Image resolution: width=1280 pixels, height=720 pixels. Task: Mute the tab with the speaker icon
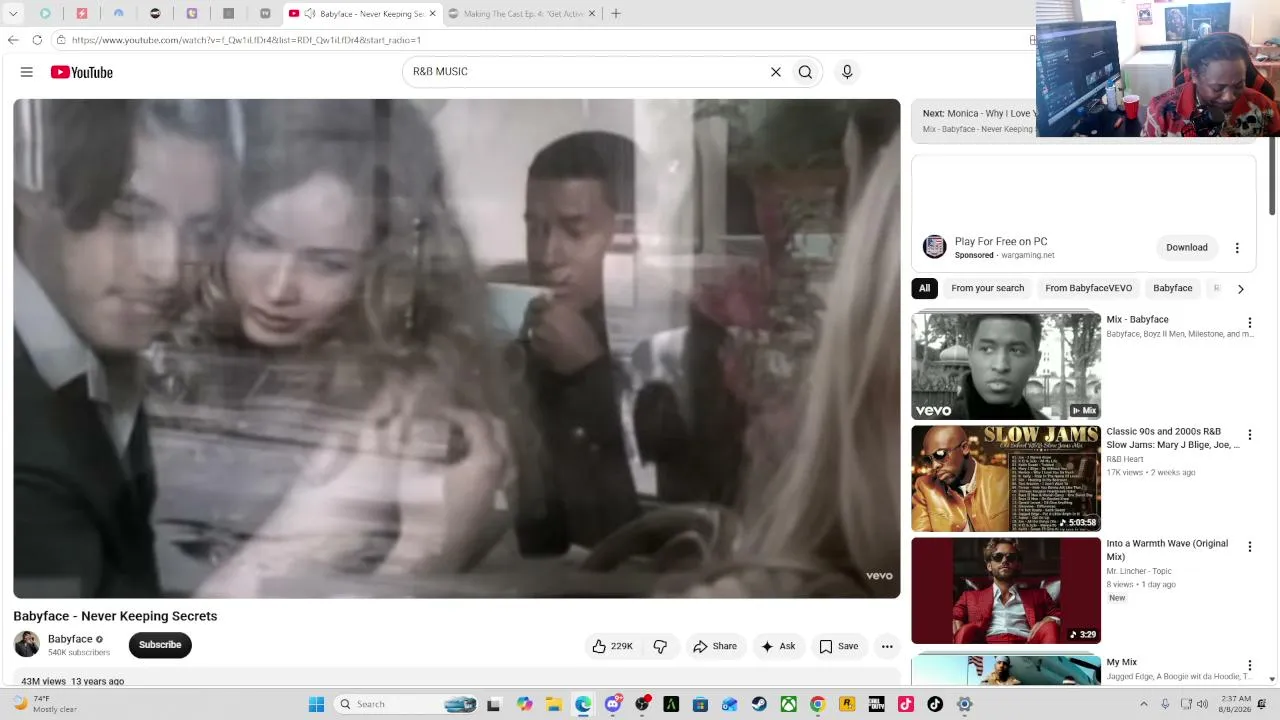pyautogui.click(x=310, y=14)
